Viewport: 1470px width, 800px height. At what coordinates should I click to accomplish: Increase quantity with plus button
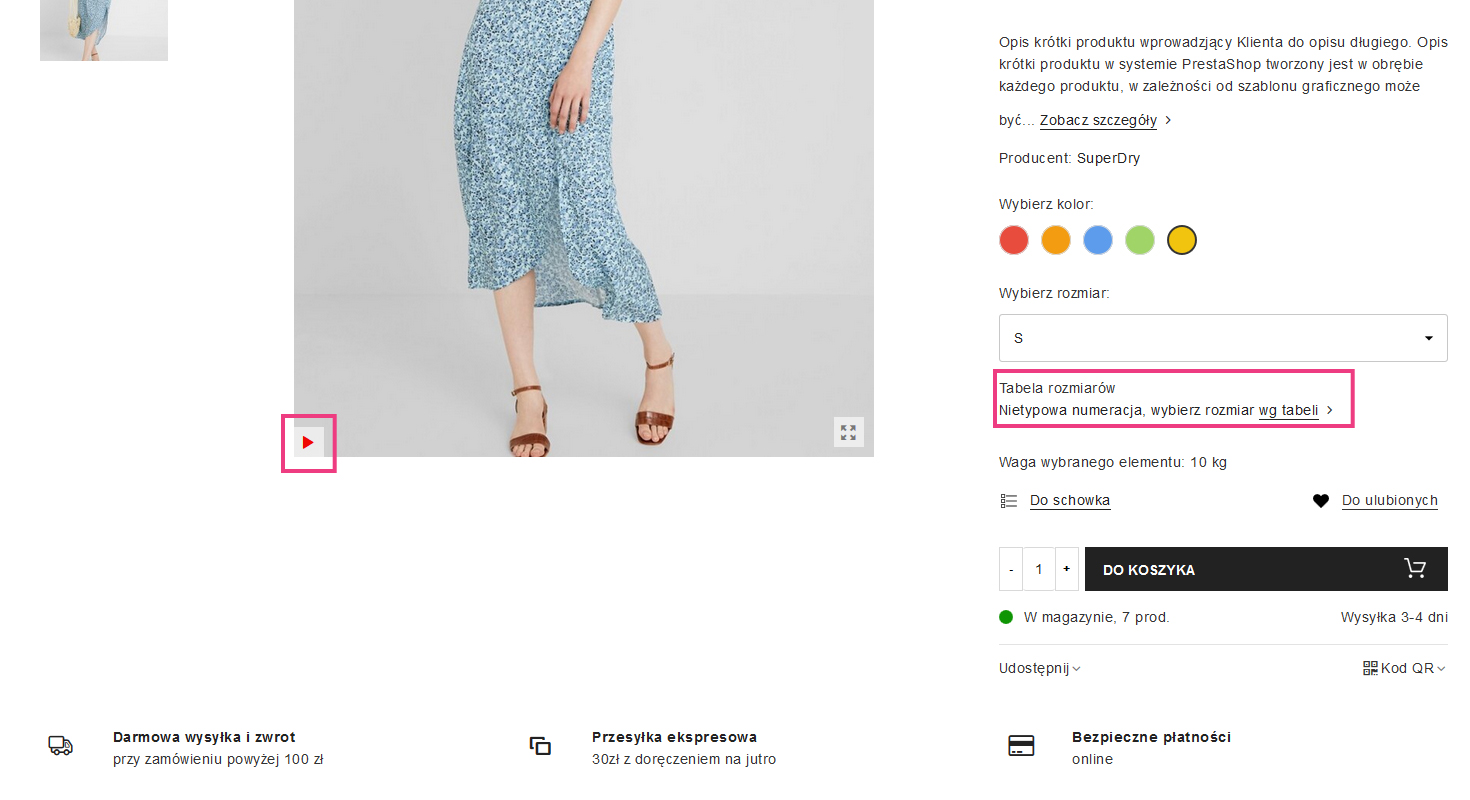coord(1066,569)
